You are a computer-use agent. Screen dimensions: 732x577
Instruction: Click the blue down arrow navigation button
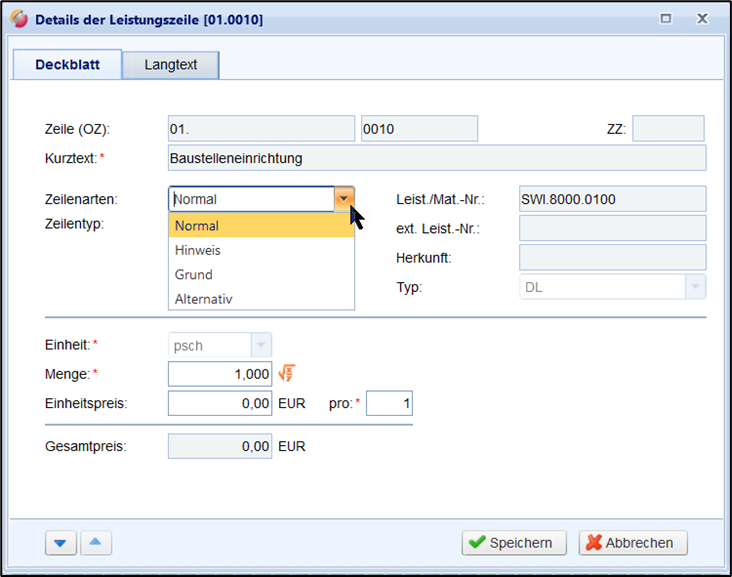[x=61, y=543]
